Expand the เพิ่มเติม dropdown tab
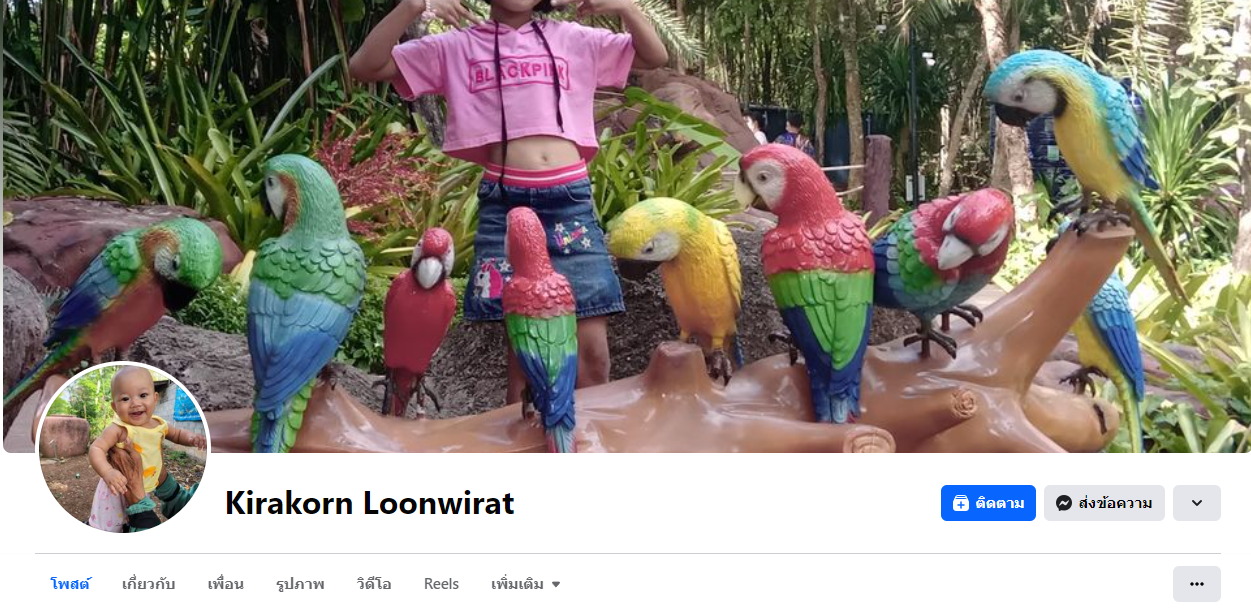 526,584
